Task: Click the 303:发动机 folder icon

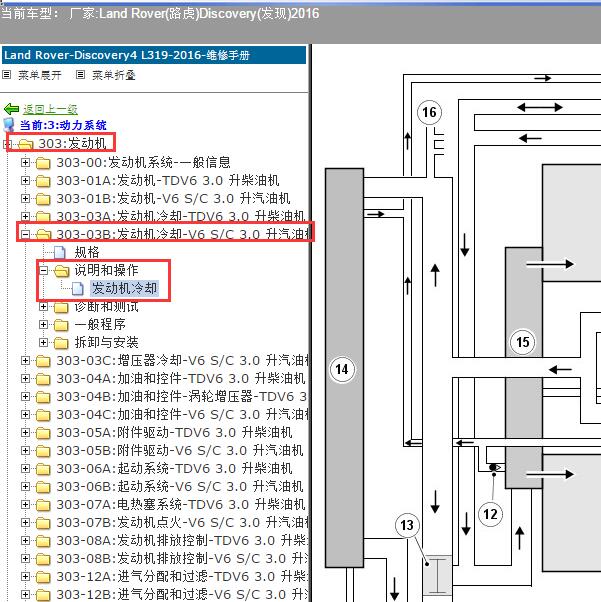Action: click(x=26, y=144)
